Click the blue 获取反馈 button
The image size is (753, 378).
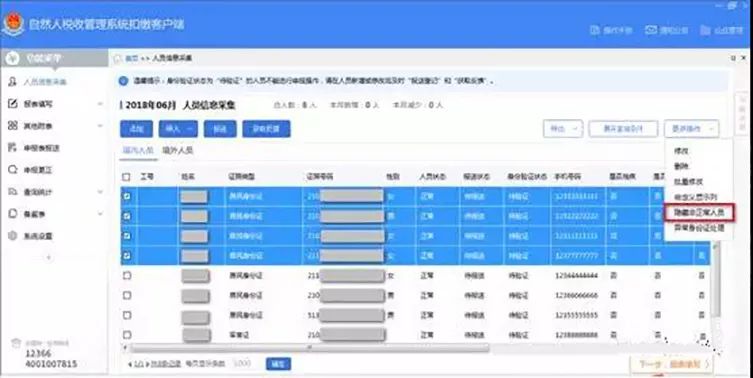[x=266, y=129]
